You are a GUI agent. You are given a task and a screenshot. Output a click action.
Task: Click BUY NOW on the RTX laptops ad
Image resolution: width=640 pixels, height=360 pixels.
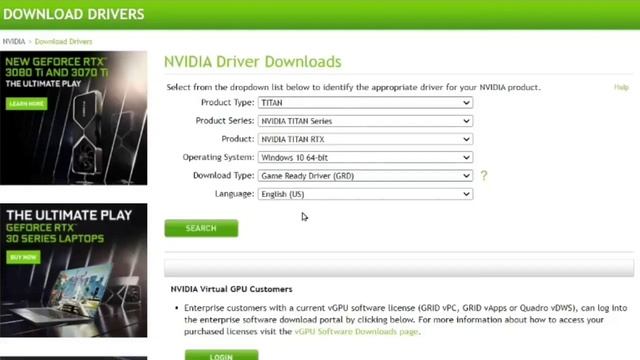click(23, 258)
